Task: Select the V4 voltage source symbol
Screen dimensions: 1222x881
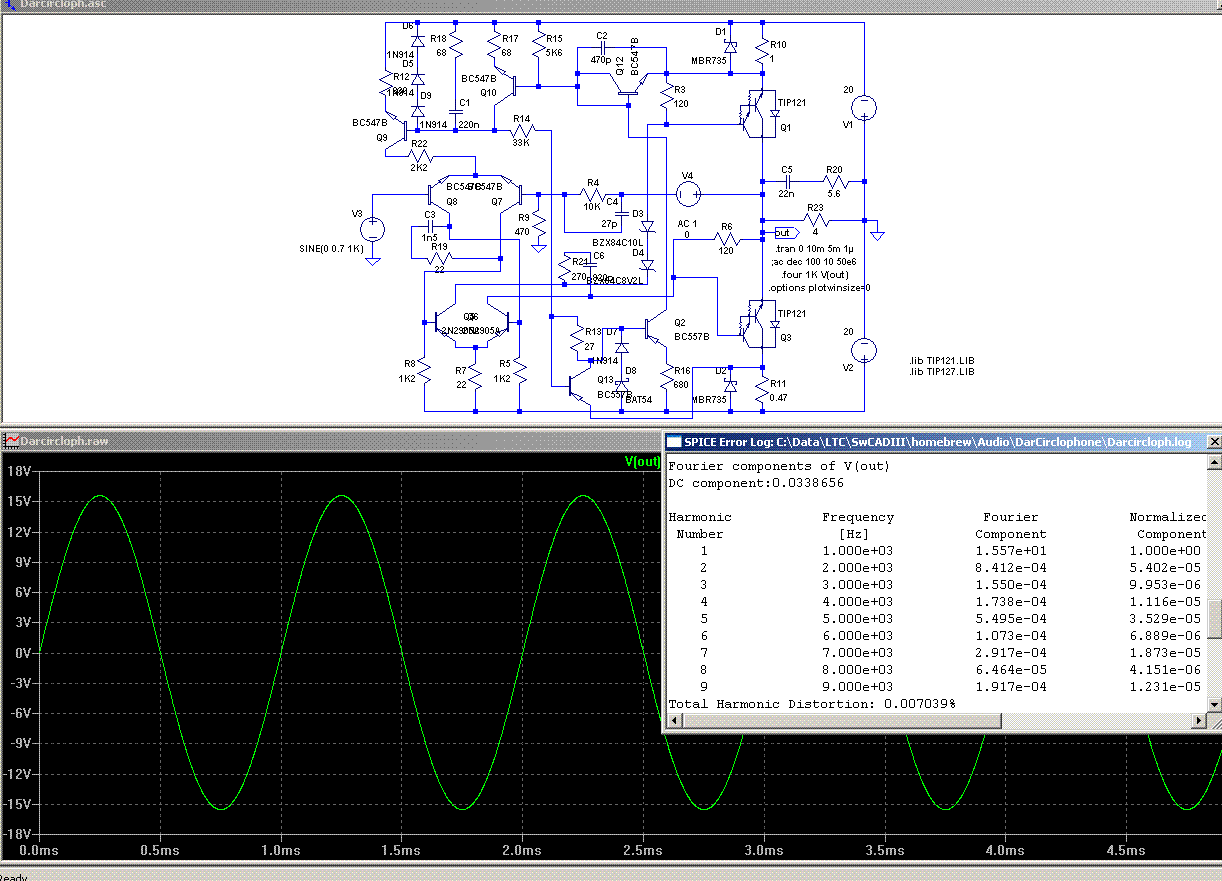Action: (x=688, y=193)
